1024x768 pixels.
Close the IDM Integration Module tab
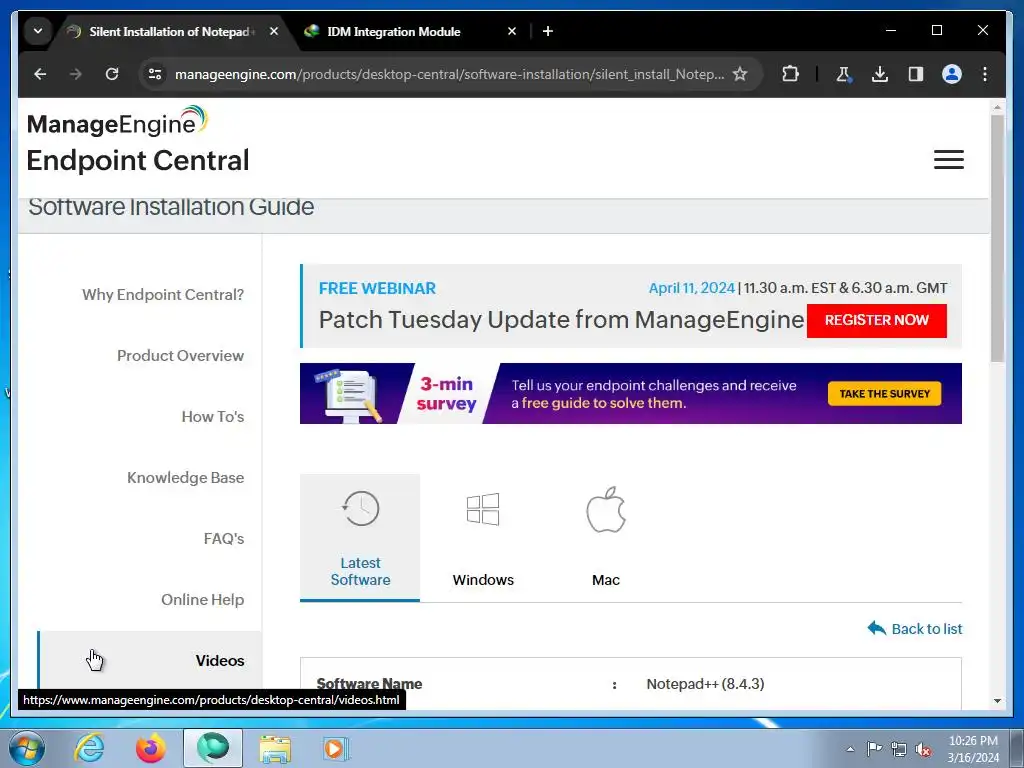coord(512,31)
